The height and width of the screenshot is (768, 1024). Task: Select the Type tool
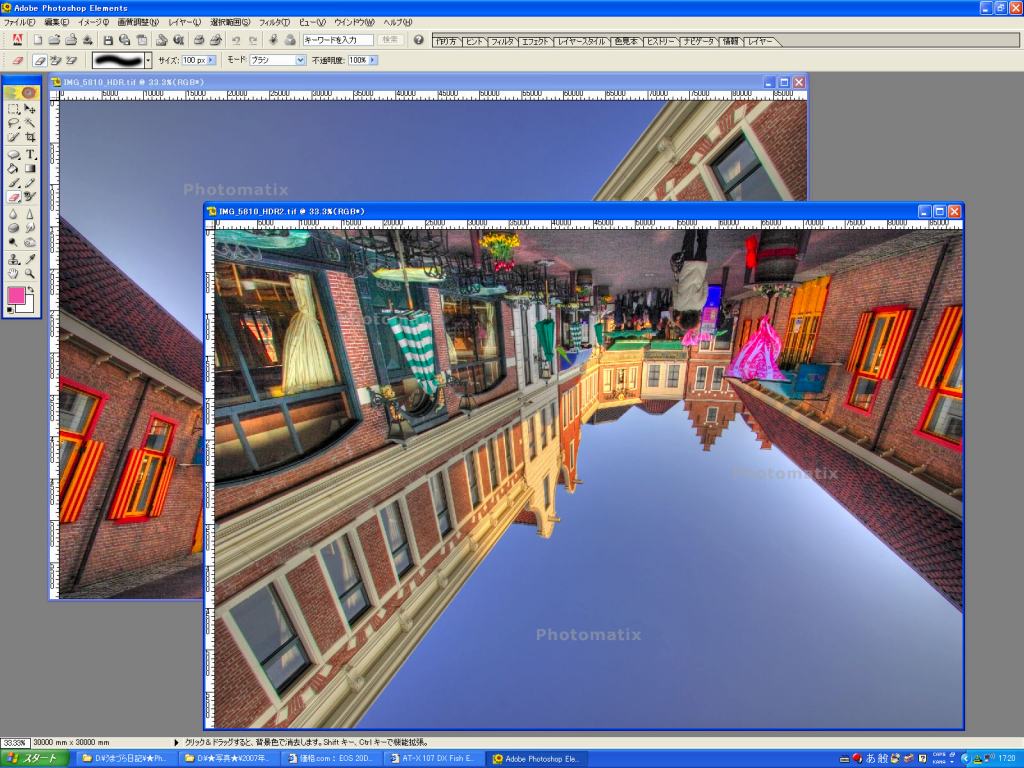(30, 155)
